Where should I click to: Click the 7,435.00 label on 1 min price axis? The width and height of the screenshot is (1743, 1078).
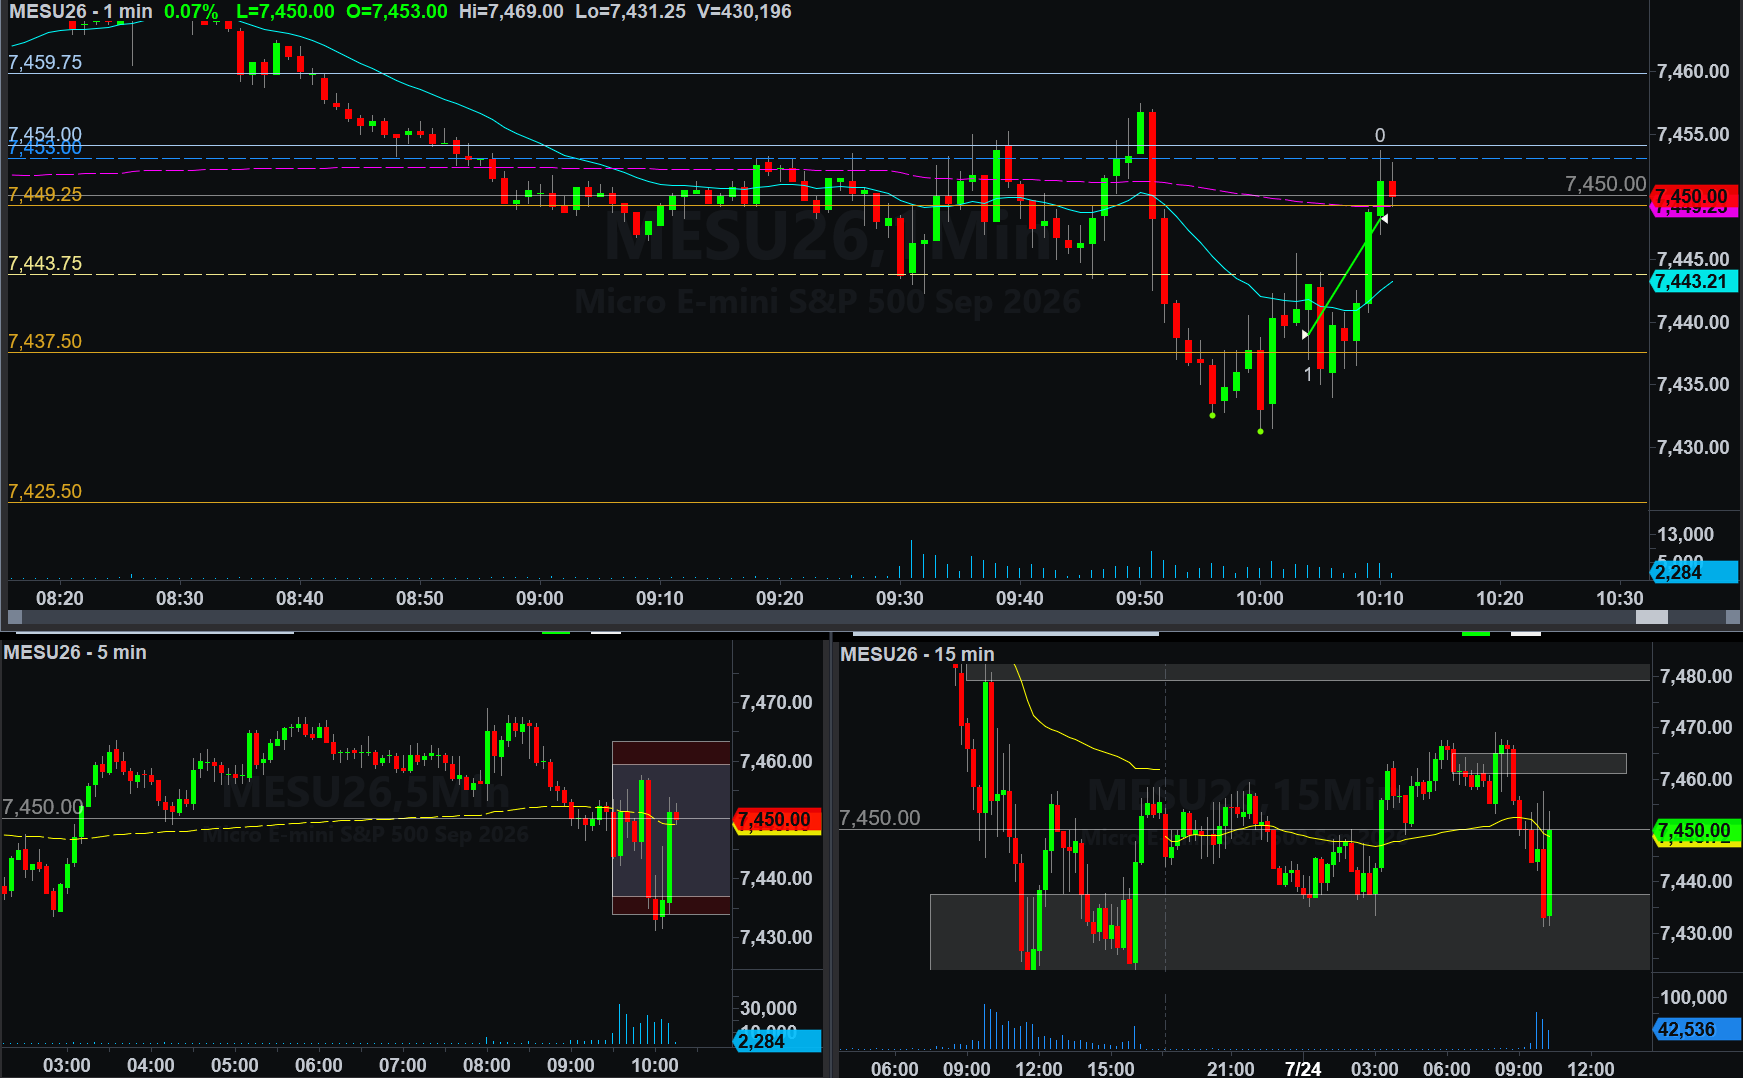pos(1693,384)
